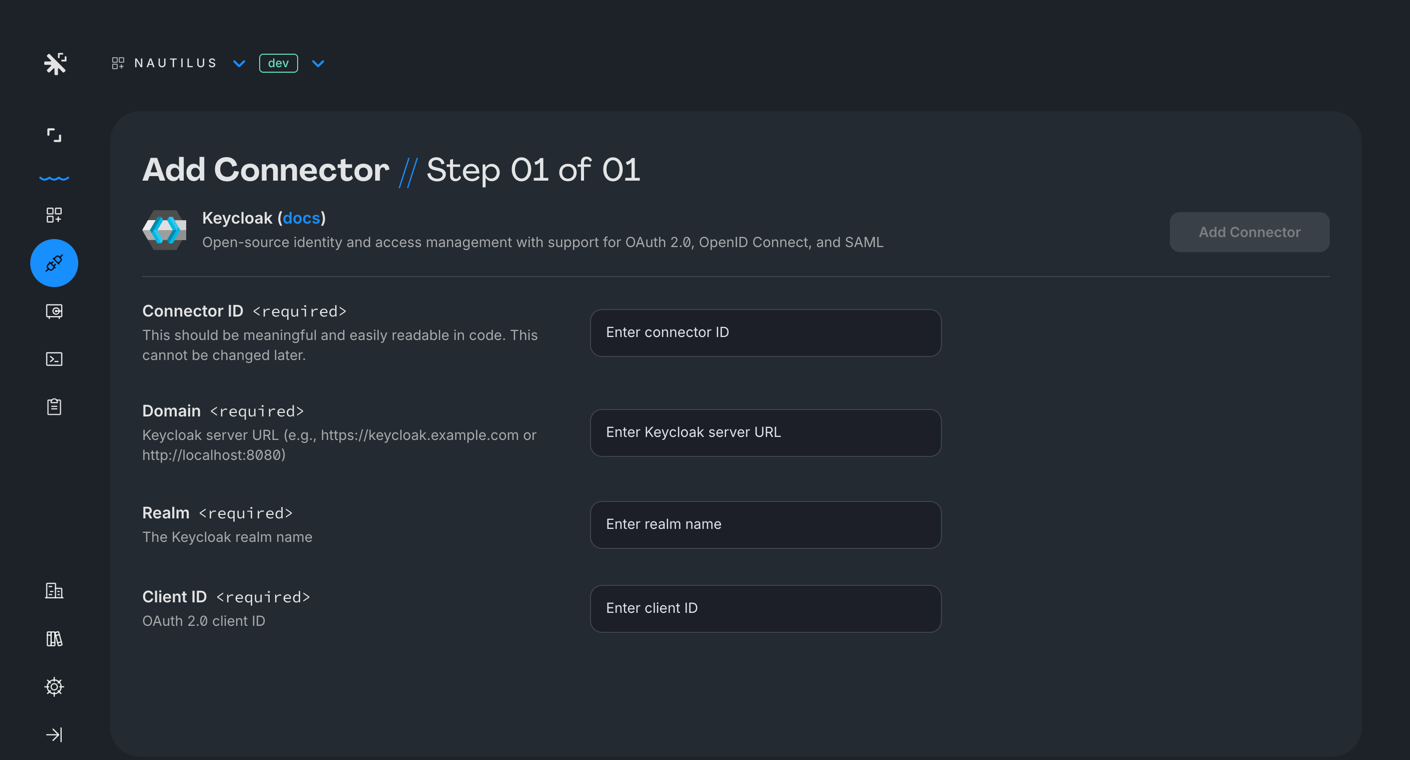The image size is (1410, 760).
Task: Focus the Enter connector ID field
Action: [x=765, y=333]
